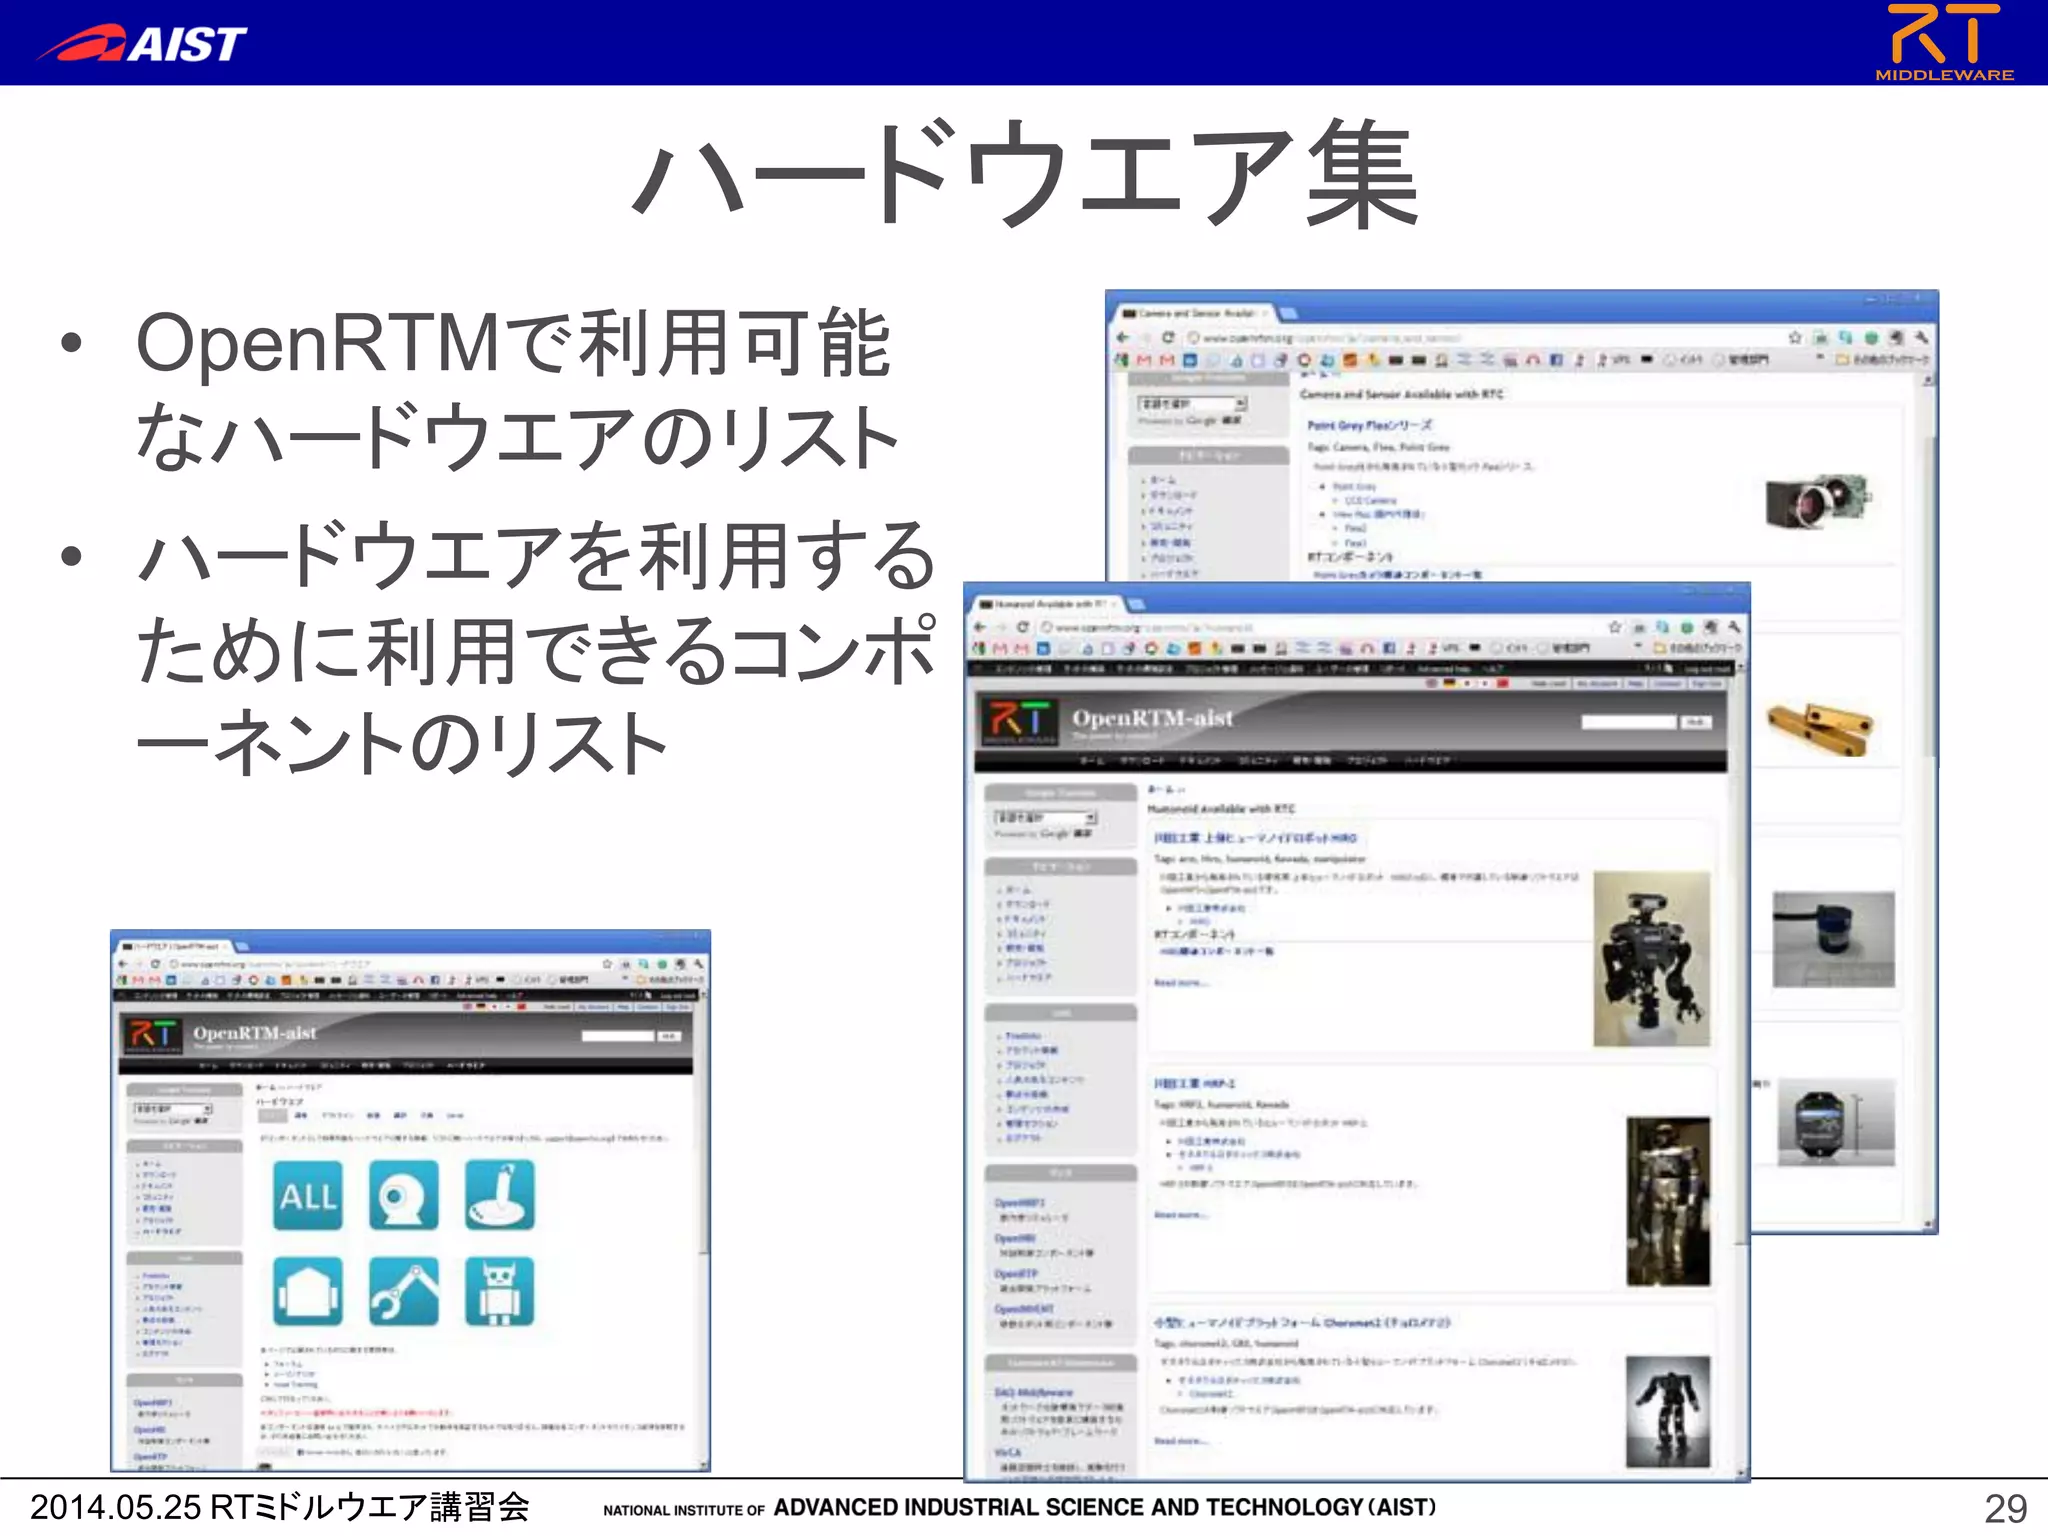Click ハードウエア in the Humanoid window nav bar
The height and width of the screenshot is (1536, 2048).
[x=1428, y=760]
